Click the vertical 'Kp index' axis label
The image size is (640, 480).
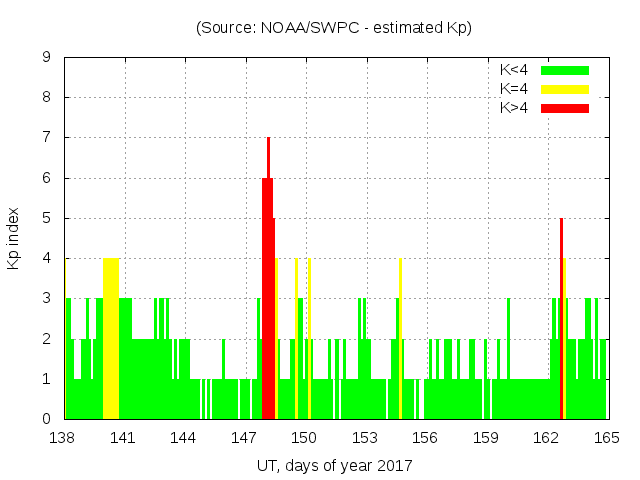pyautogui.click(x=14, y=238)
